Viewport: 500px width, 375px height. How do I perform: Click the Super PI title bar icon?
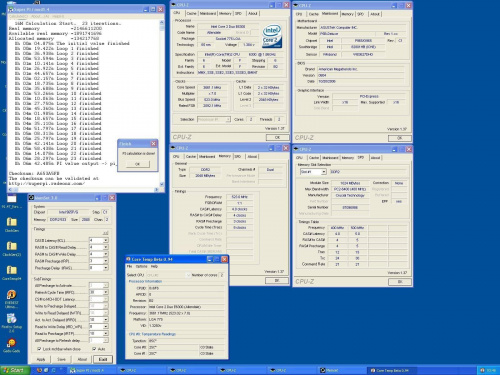[11, 9]
